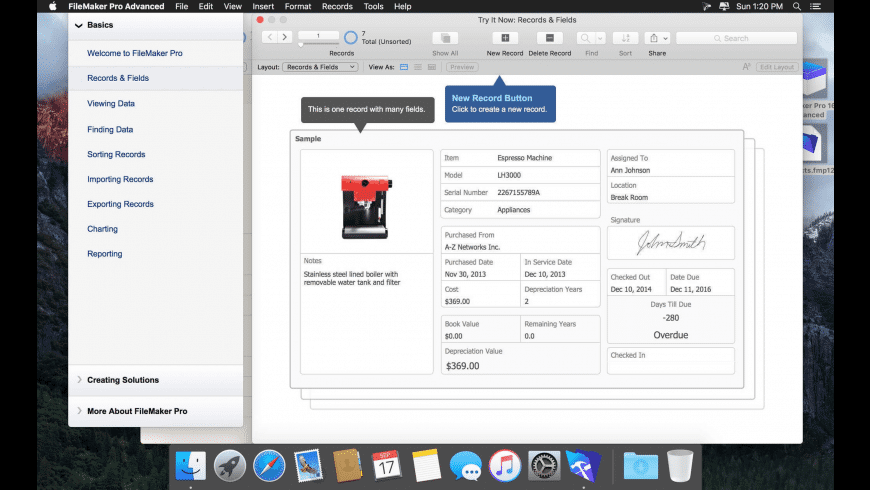Switch to Table view icon
The height and width of the screenshot is (490, 870).
[x=432, y=67]
